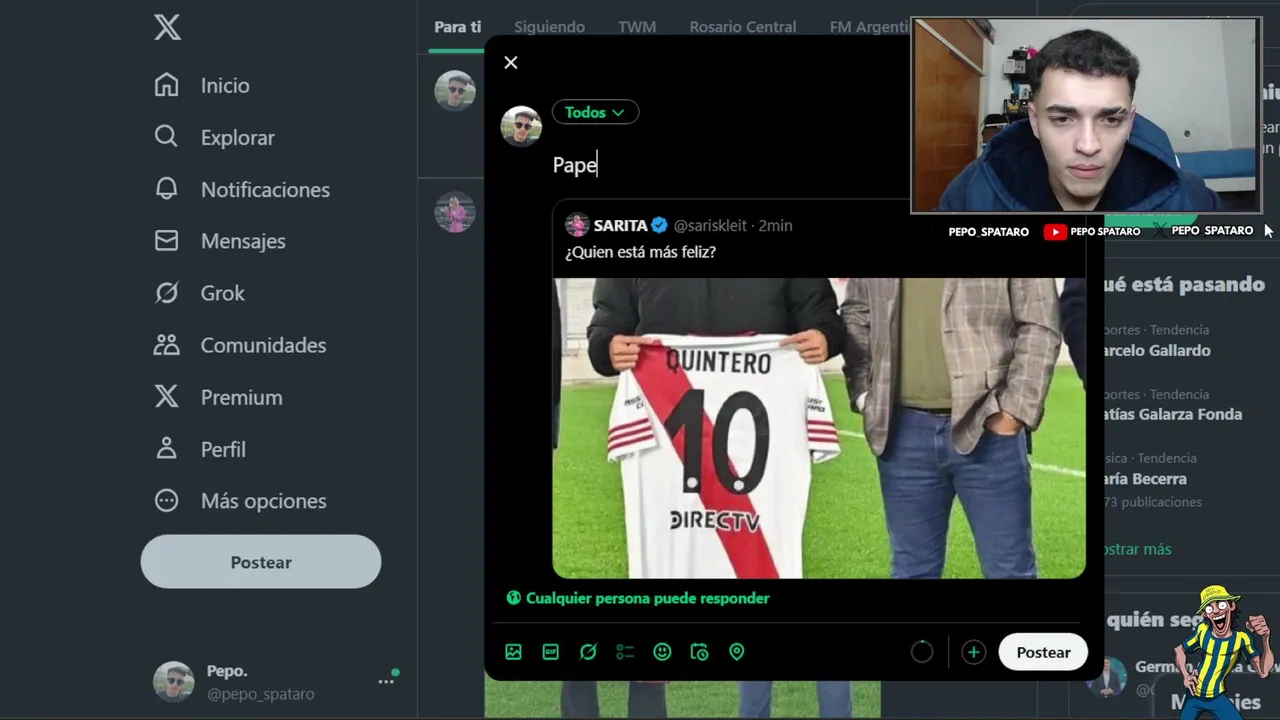1280x720 pixels.
Task: Change who can reply setting
Action: (x=638, y=598)
